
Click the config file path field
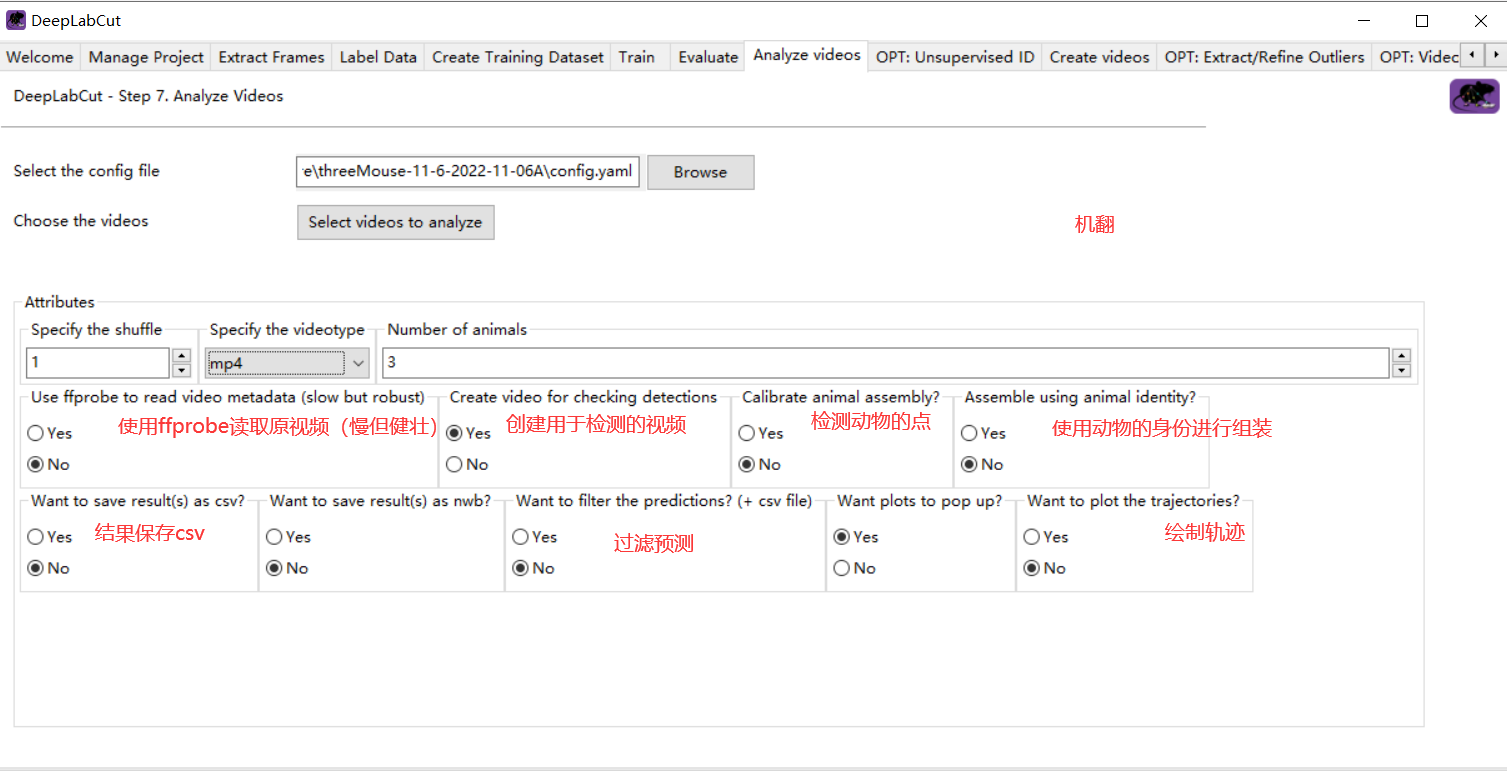(468, 172)
